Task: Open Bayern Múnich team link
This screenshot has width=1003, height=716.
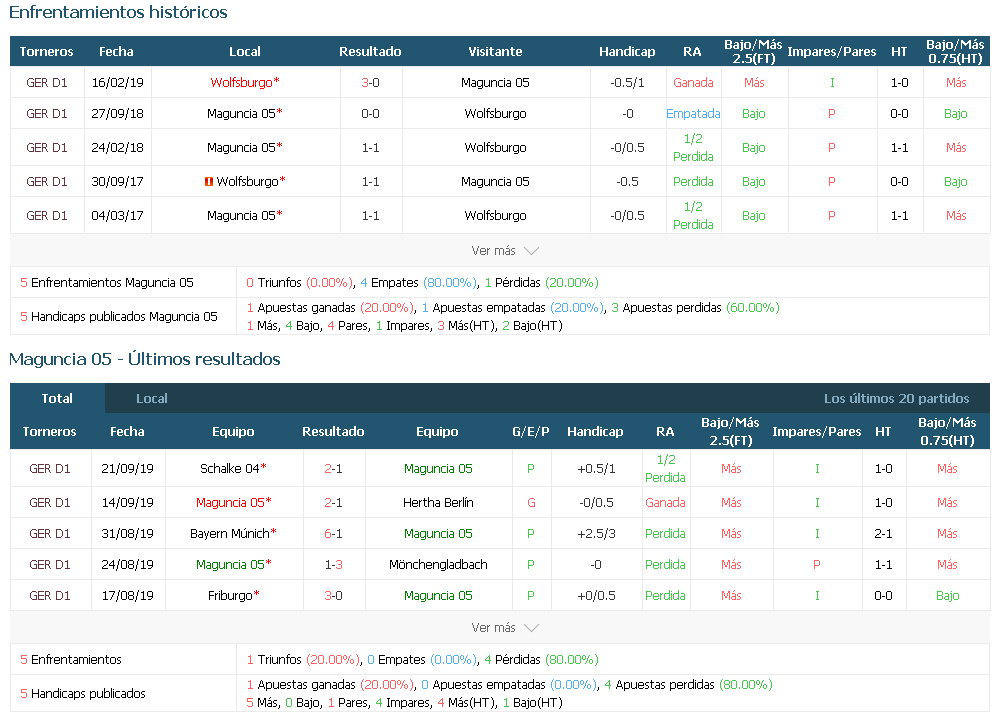Action: (230, 534)
